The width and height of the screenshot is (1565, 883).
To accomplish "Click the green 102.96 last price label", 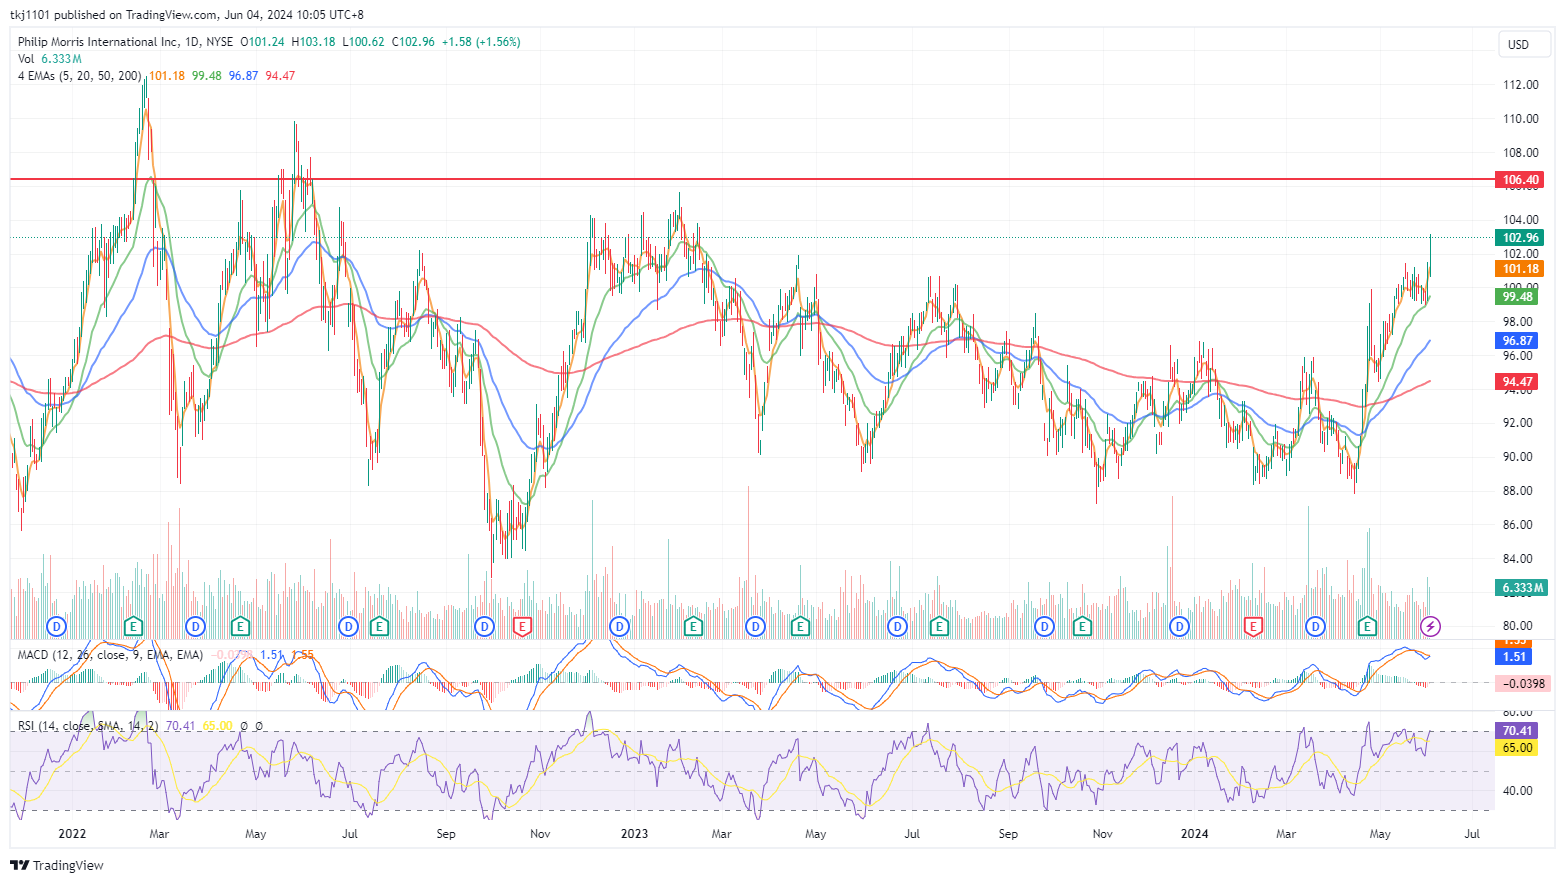I will (x=1520, y=238).
